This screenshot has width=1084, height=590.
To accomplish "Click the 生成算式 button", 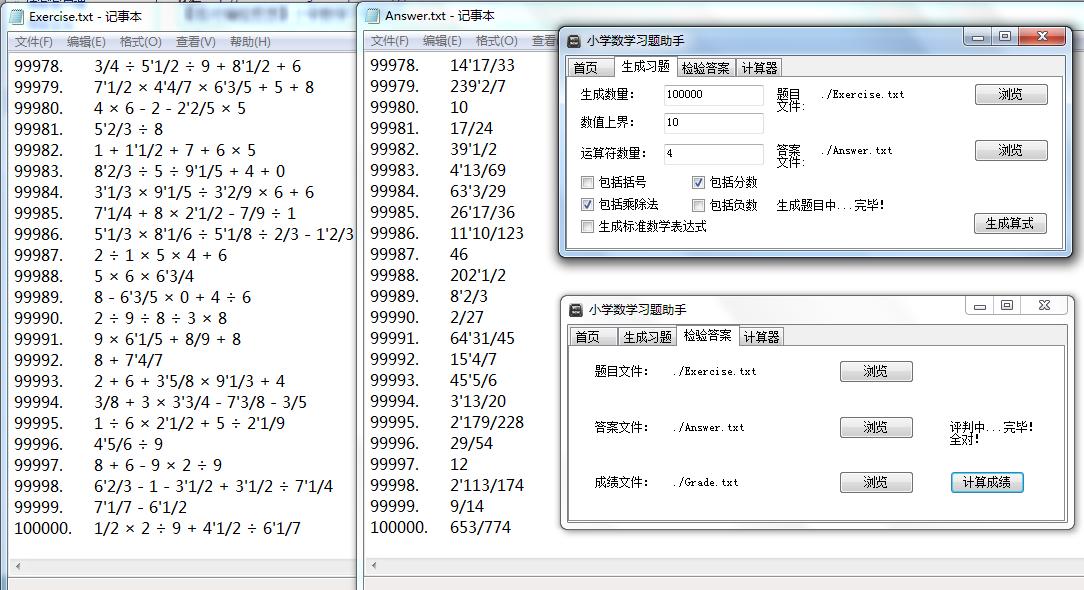I will click(1010, 223).
